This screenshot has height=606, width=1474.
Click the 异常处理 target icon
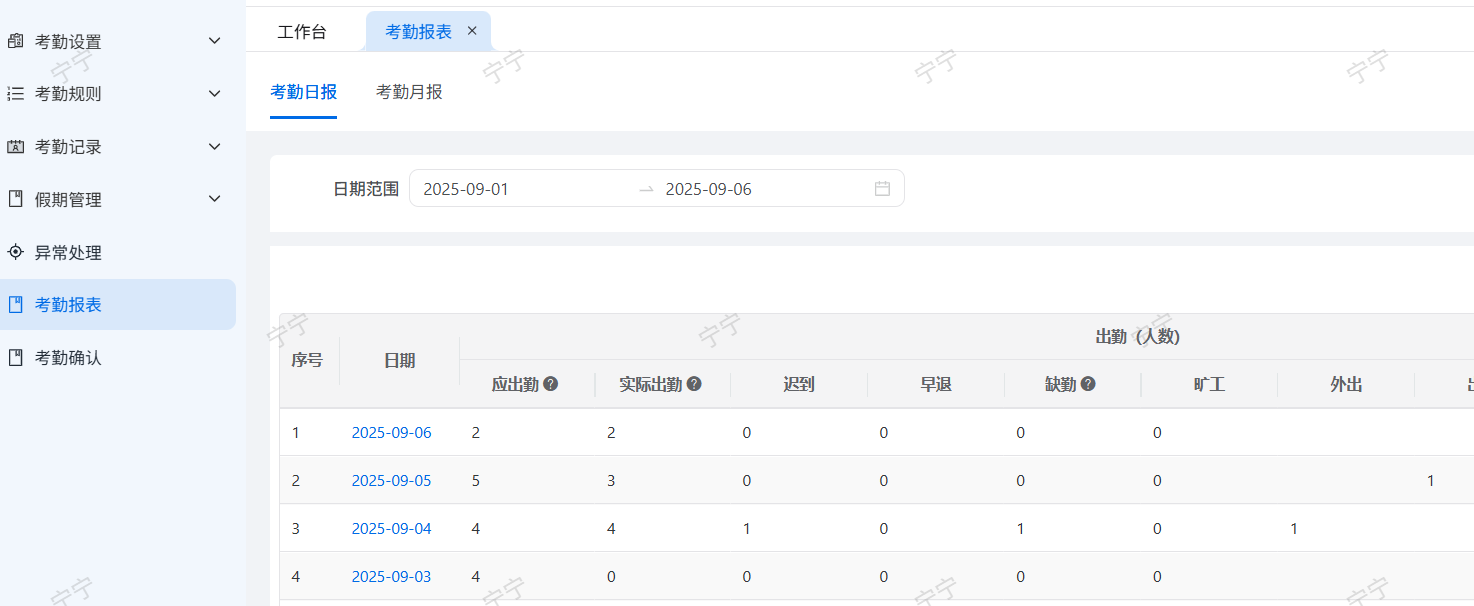click(x=15, y=252)
